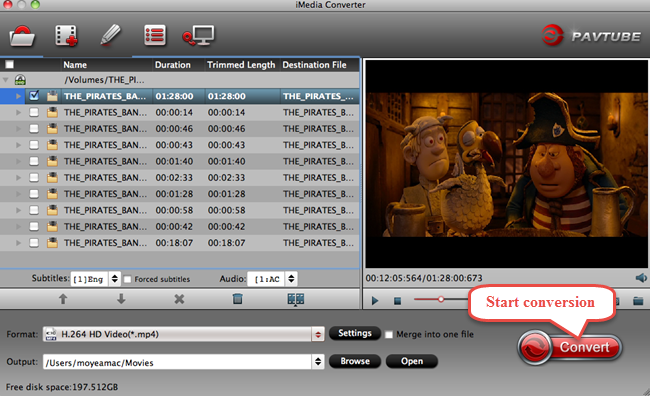Check the 00:00:14 title checkbox
650x396 pixels.
click(x=34, y=112)
